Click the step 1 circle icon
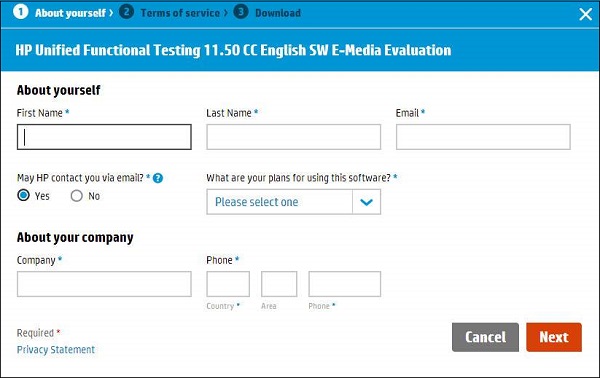The image size is (600, 378). click(x=21, y=12)
